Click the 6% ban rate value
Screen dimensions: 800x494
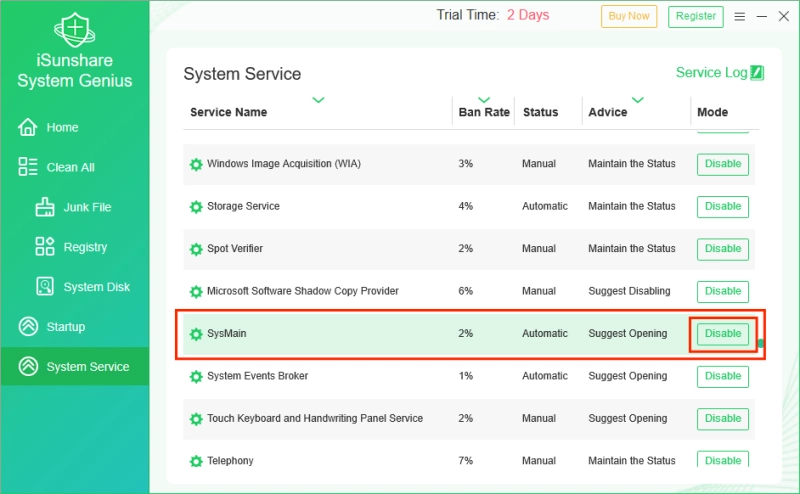[x=465, y=291]
